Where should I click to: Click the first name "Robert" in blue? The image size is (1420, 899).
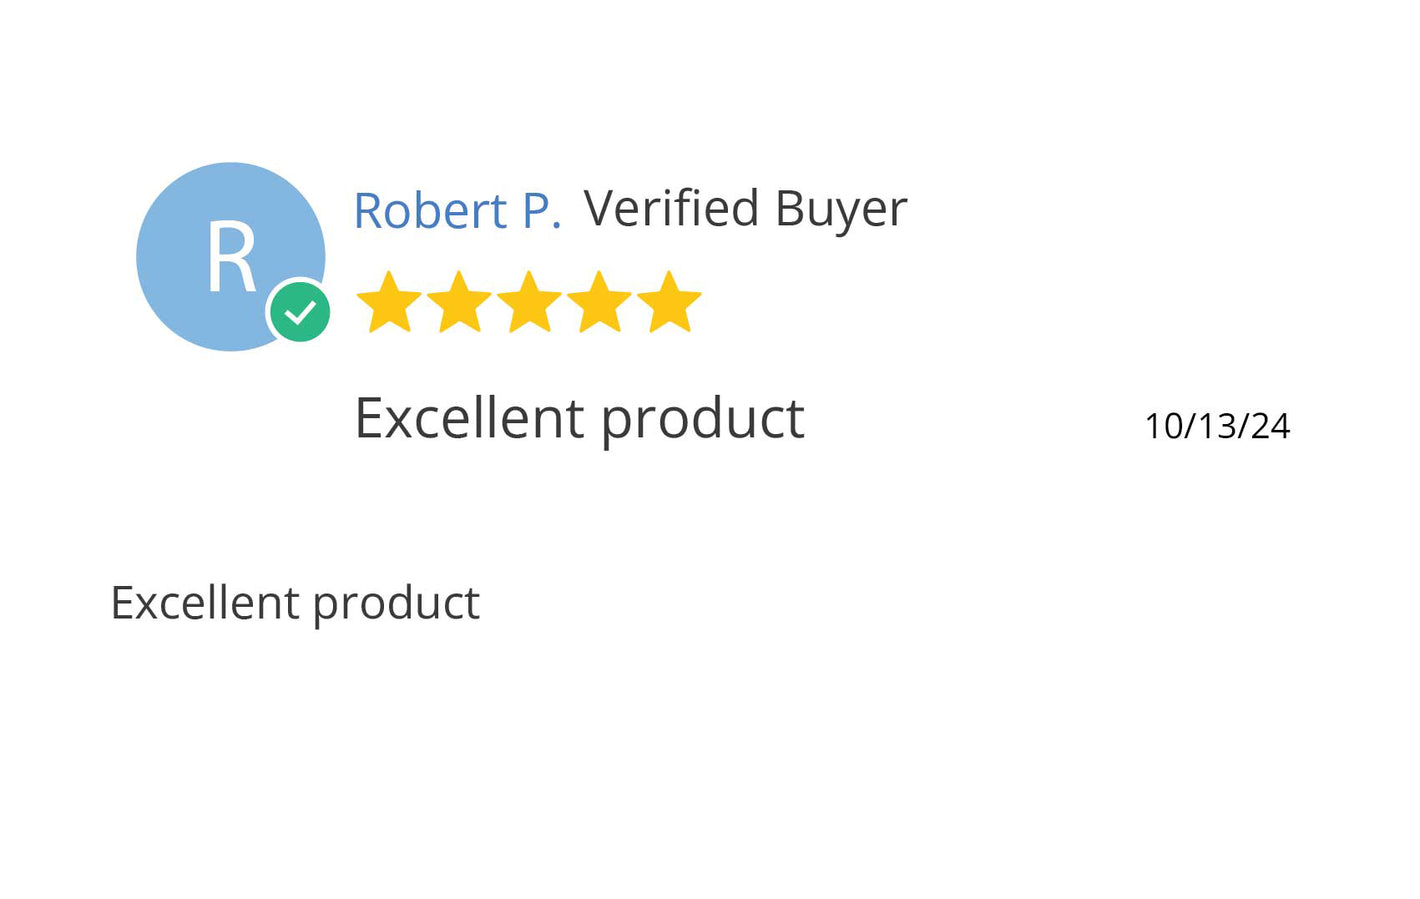click(430, 211)
